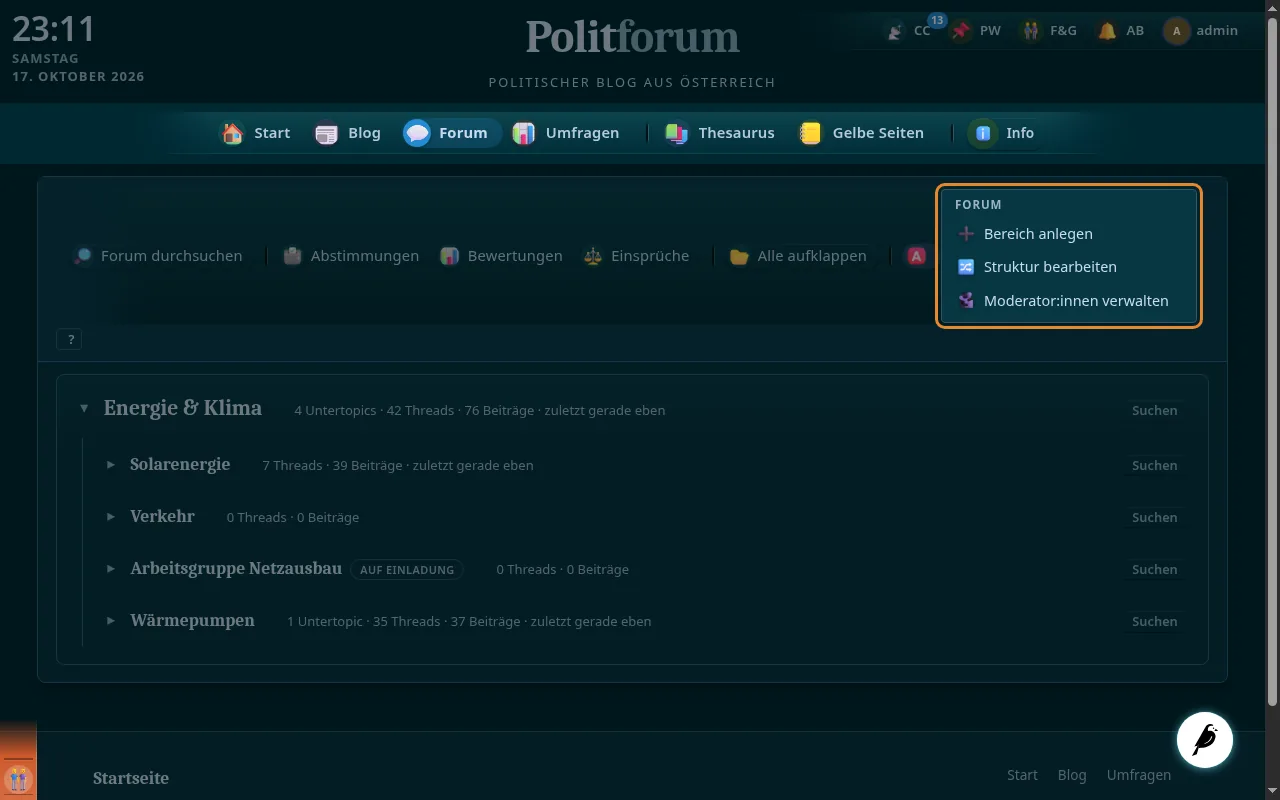Click the F&G people icon
1280x800 pixels.
[1031, 31]
